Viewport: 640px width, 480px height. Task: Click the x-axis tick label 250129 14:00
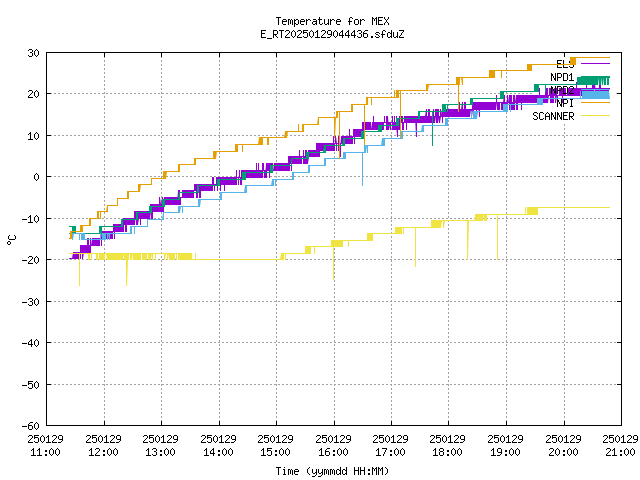[x=218, y=446]
